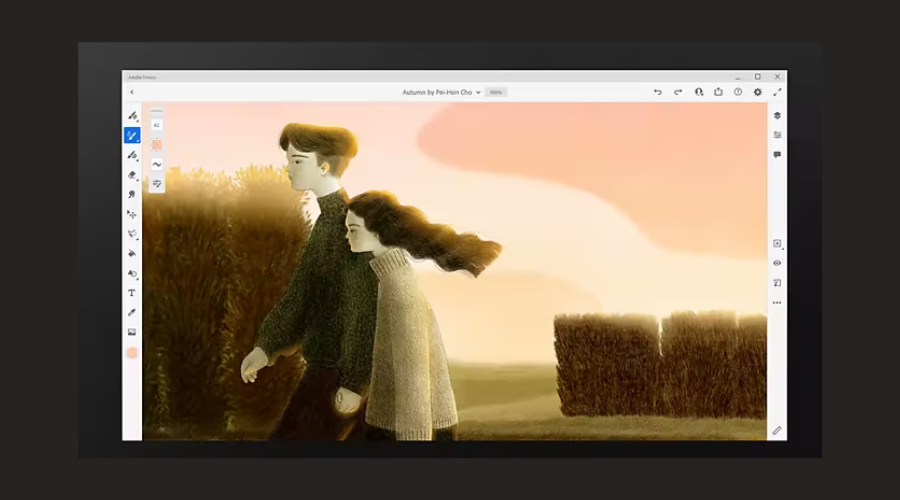Open the Share/export menu
The height and width of the screenshot is (500, 900).
pos(718,92)
